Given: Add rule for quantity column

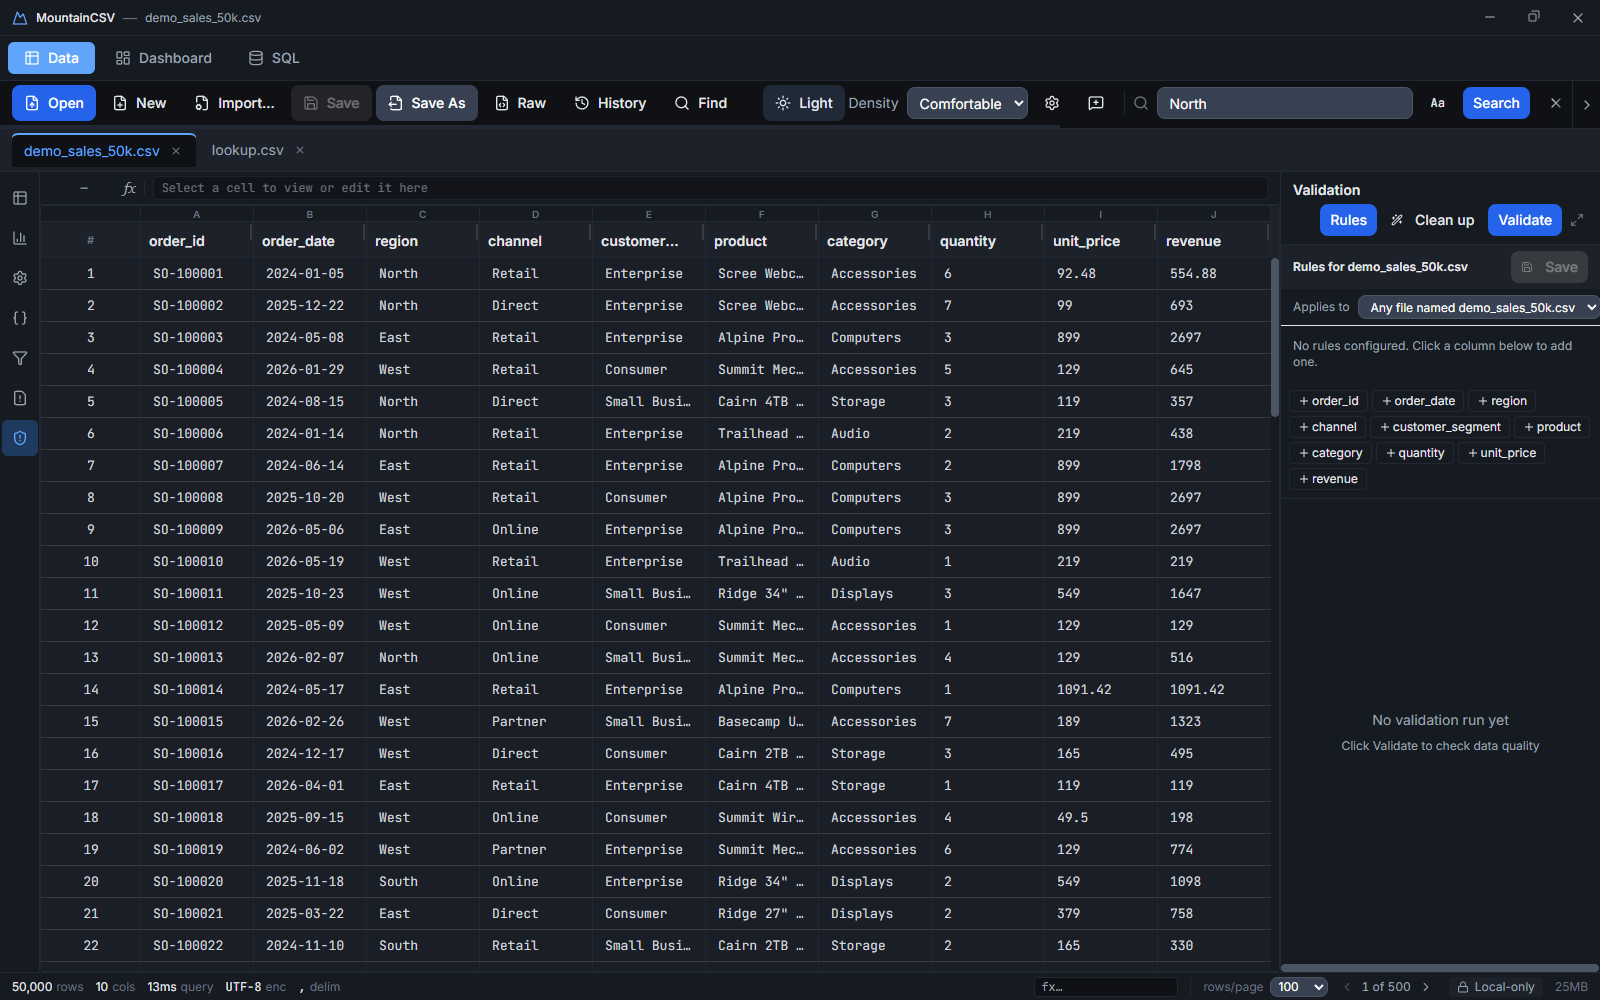Looking at the screenshot, I should pos(1415,453).
